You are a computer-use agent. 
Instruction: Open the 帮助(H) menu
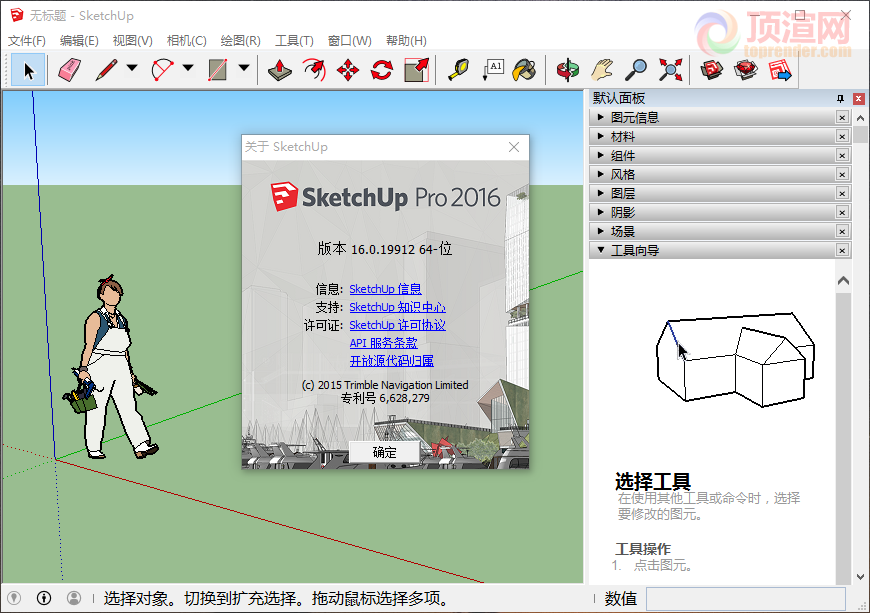point(406,40)
